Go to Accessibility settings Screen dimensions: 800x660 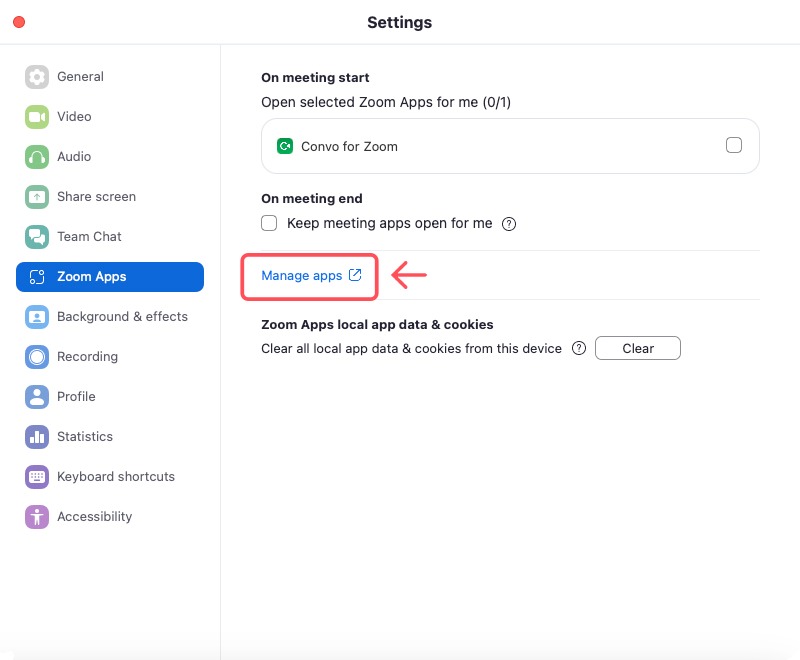point(94,517)
